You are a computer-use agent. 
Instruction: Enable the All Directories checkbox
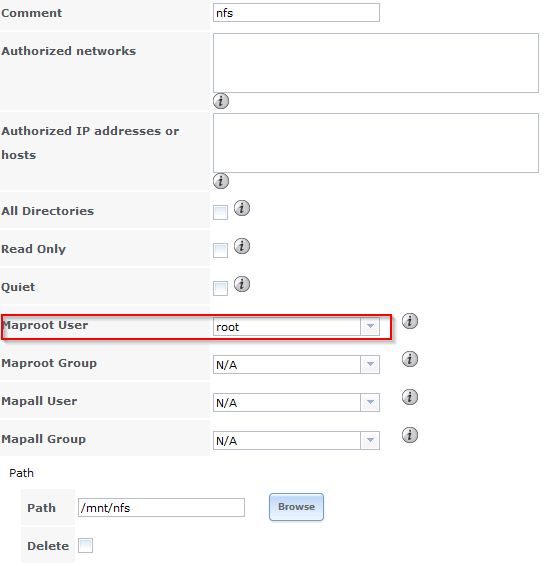tap(220, 212)
